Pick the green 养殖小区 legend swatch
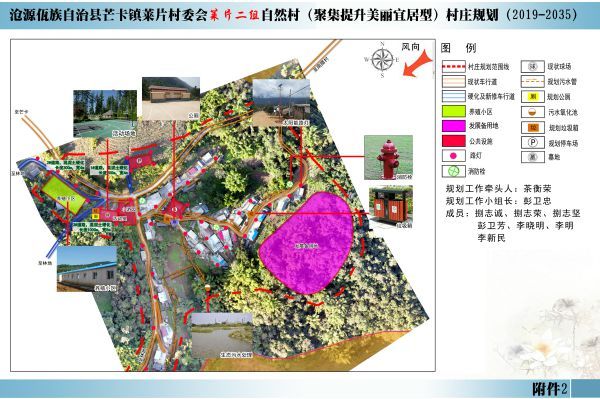Viewport: 600px width, 399px height. pyautogui.click(x=453, y=111)
